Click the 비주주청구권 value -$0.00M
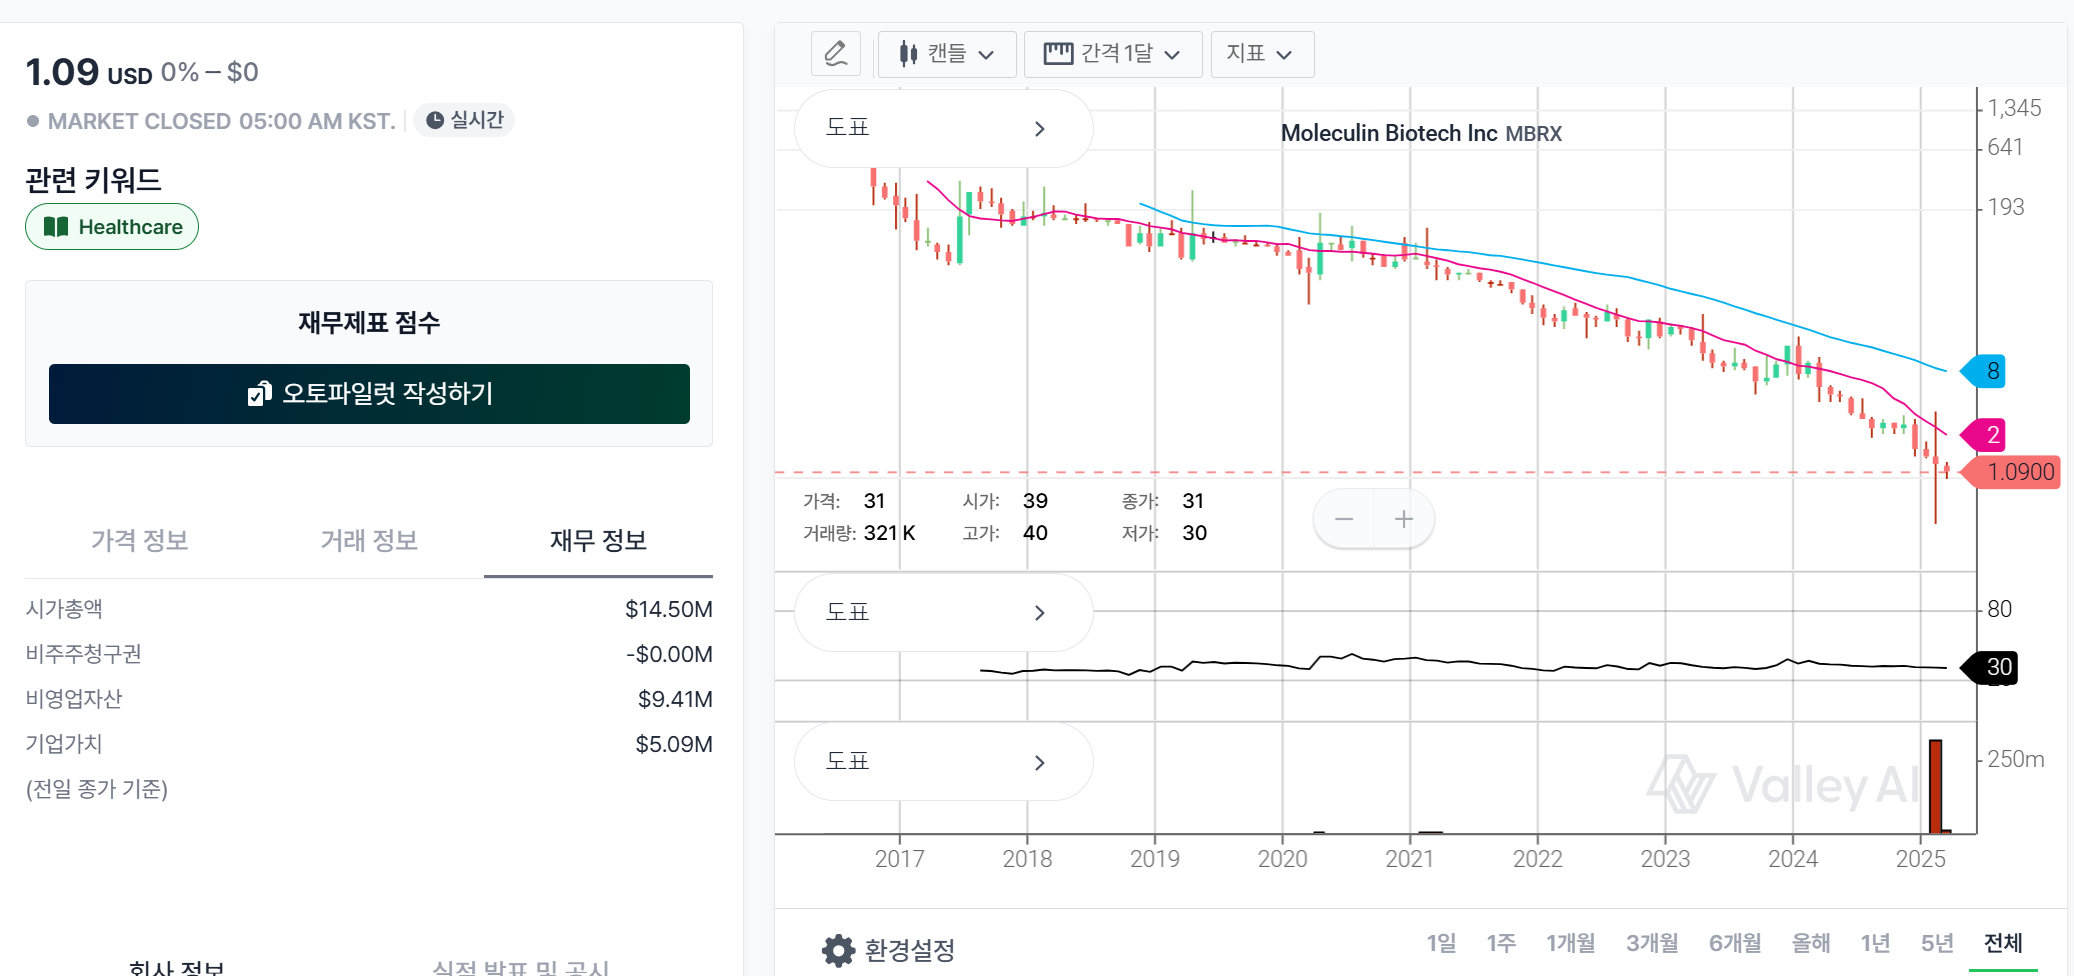This screenshot has width=2074, height=976. (x=669, y=654)
